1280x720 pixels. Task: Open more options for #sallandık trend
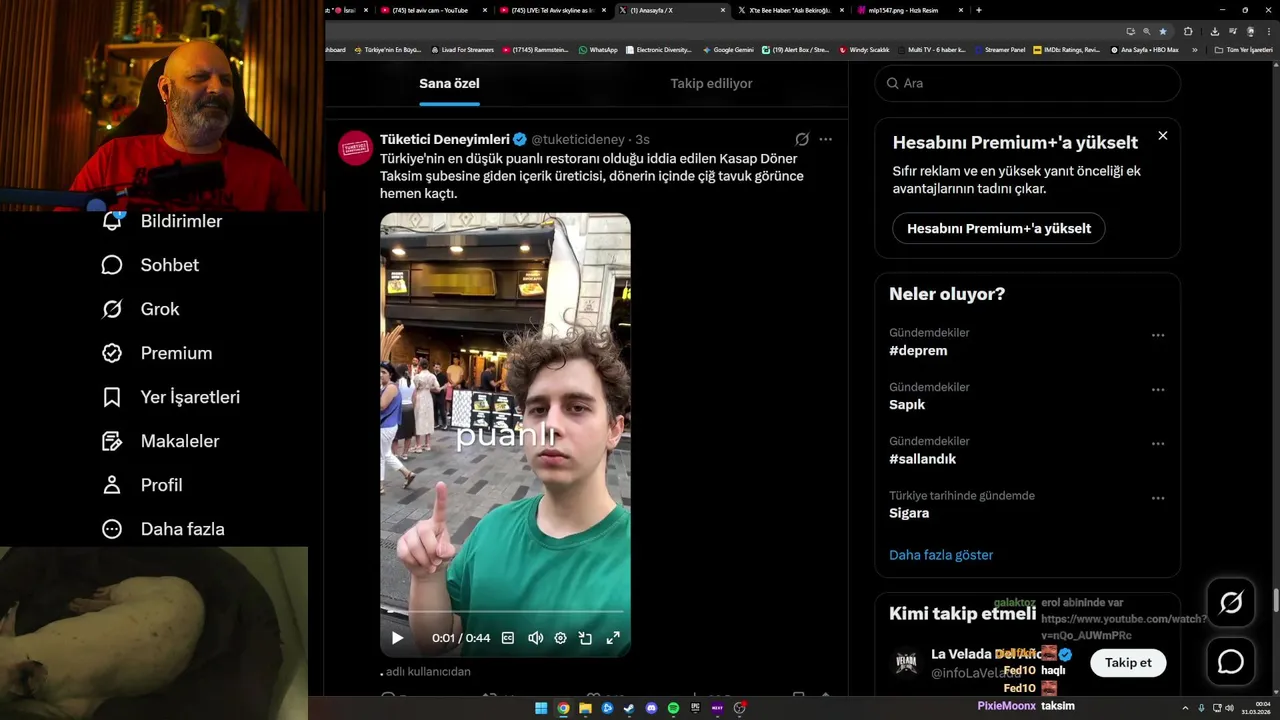[x=1158, y=444]
